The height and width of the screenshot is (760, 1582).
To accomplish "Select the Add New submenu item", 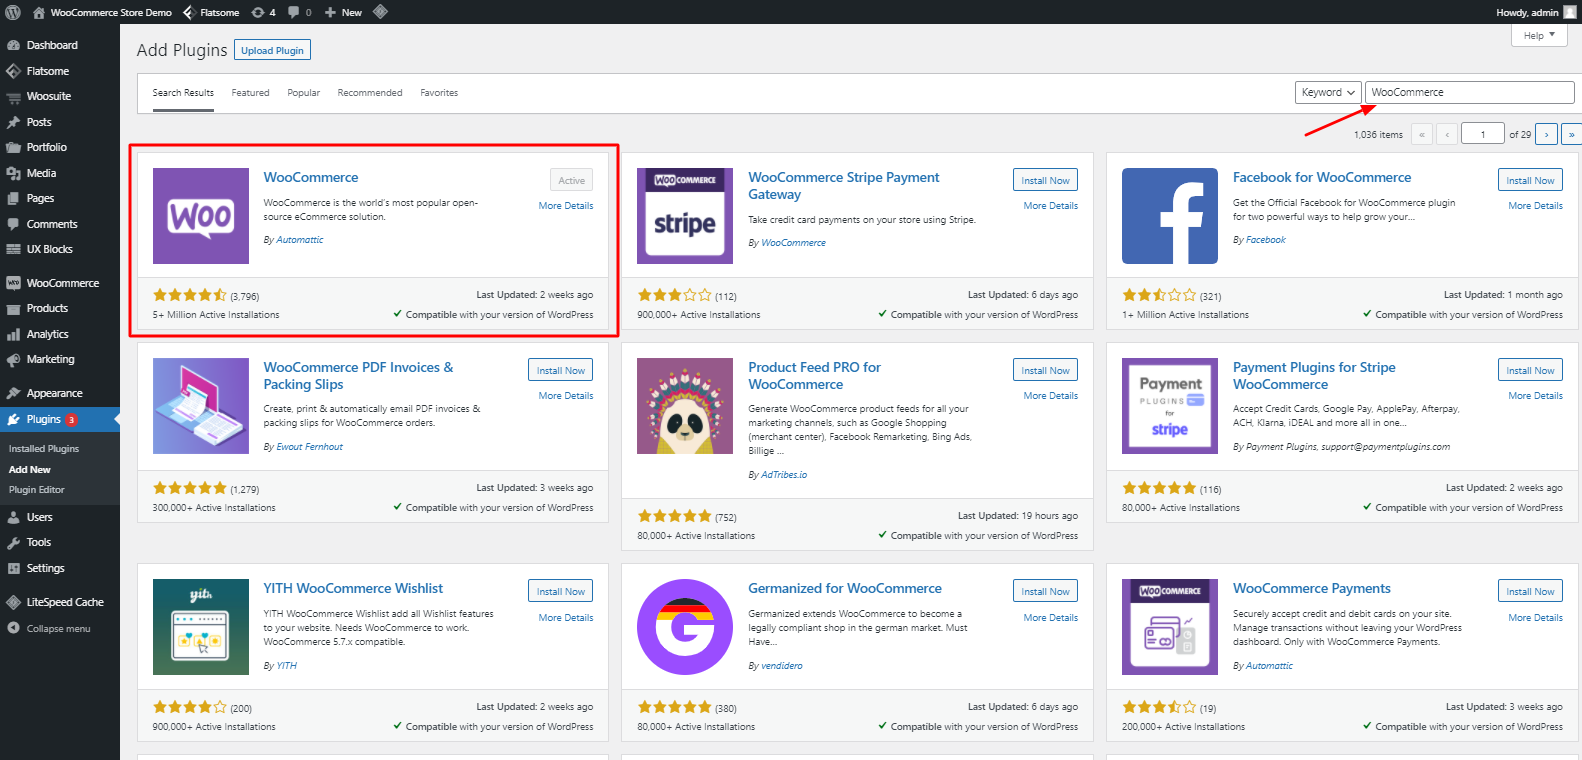I will click(30, 469).
